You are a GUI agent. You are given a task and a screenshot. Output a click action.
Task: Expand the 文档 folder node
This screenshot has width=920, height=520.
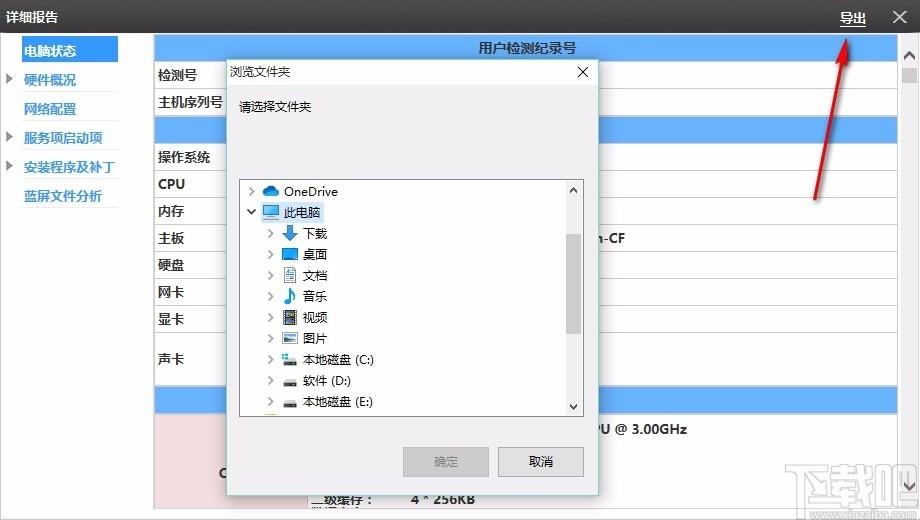(270, 275)
